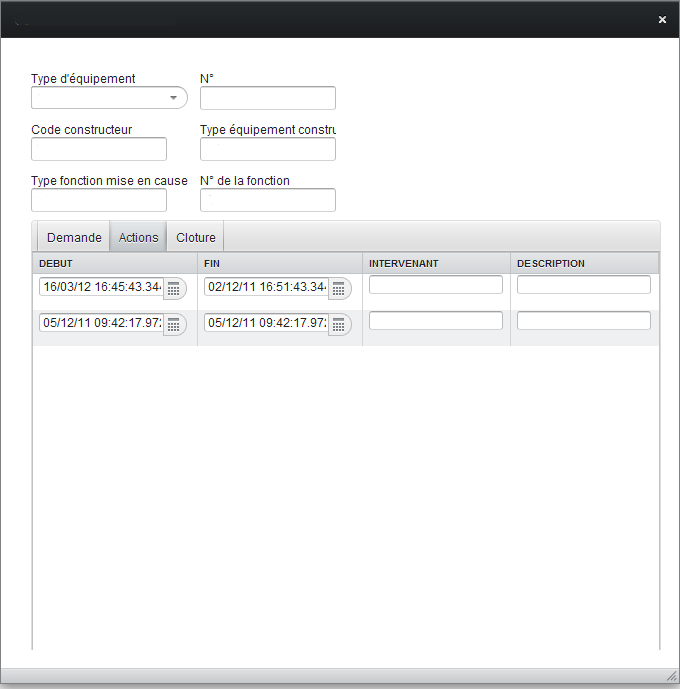Select the Actions tab

click(138, 238)
